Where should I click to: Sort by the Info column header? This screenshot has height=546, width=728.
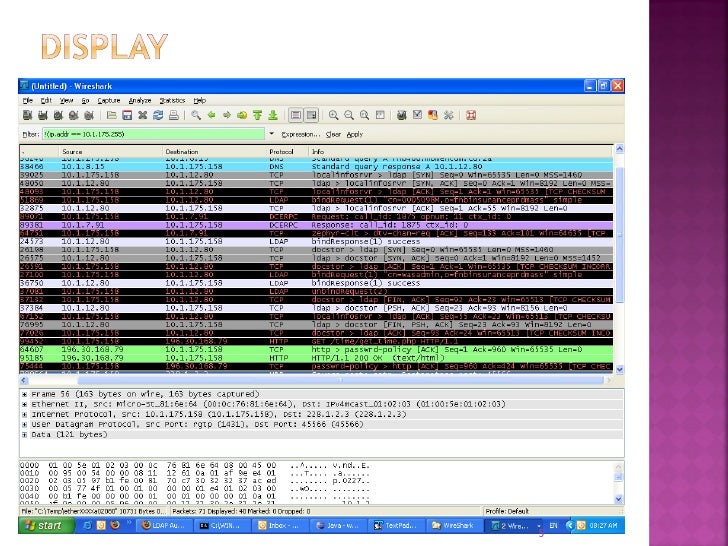coord(460,152)
